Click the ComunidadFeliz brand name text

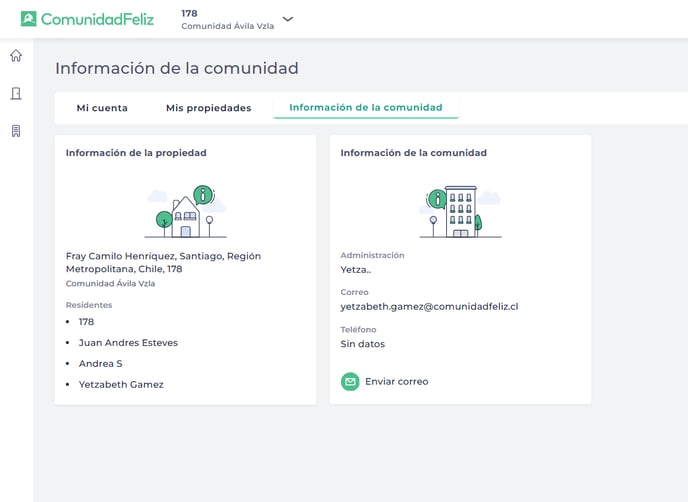click(97, 19)
